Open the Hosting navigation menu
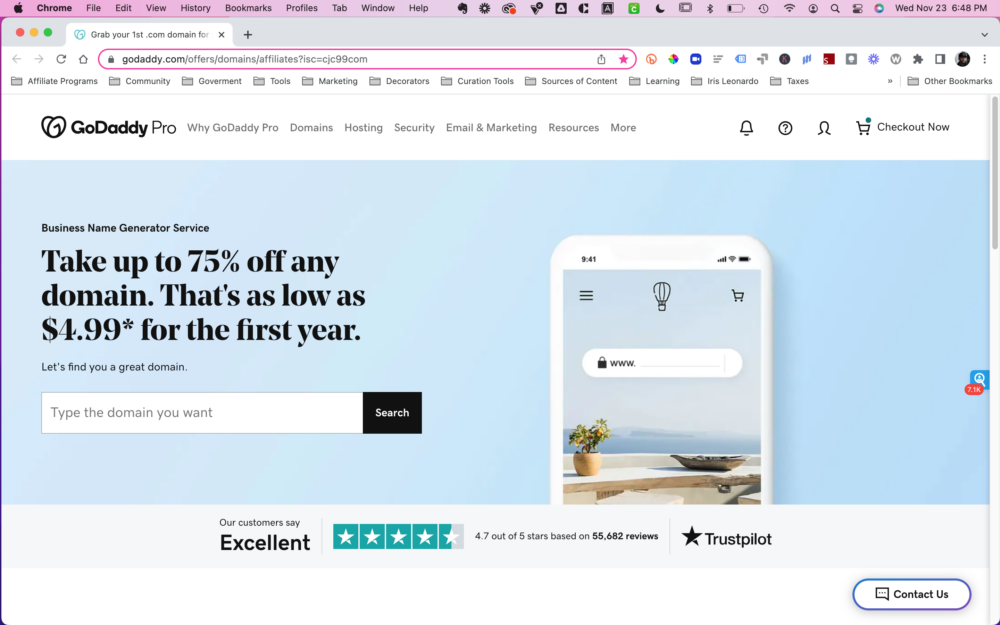The height and width of the screenshot is (625, 1000). click(x=364, y=128)
